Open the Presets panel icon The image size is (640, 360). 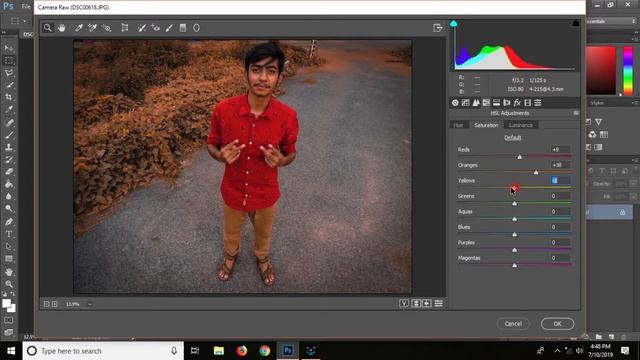point(538,103)
